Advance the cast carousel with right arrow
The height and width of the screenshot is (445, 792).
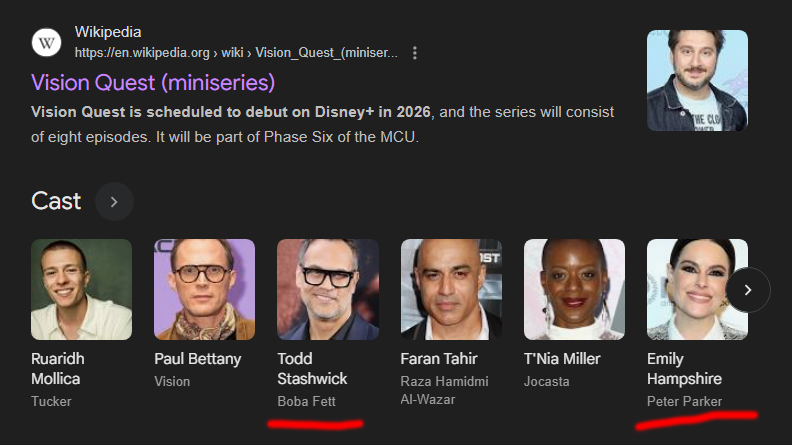tap(748, 290)
